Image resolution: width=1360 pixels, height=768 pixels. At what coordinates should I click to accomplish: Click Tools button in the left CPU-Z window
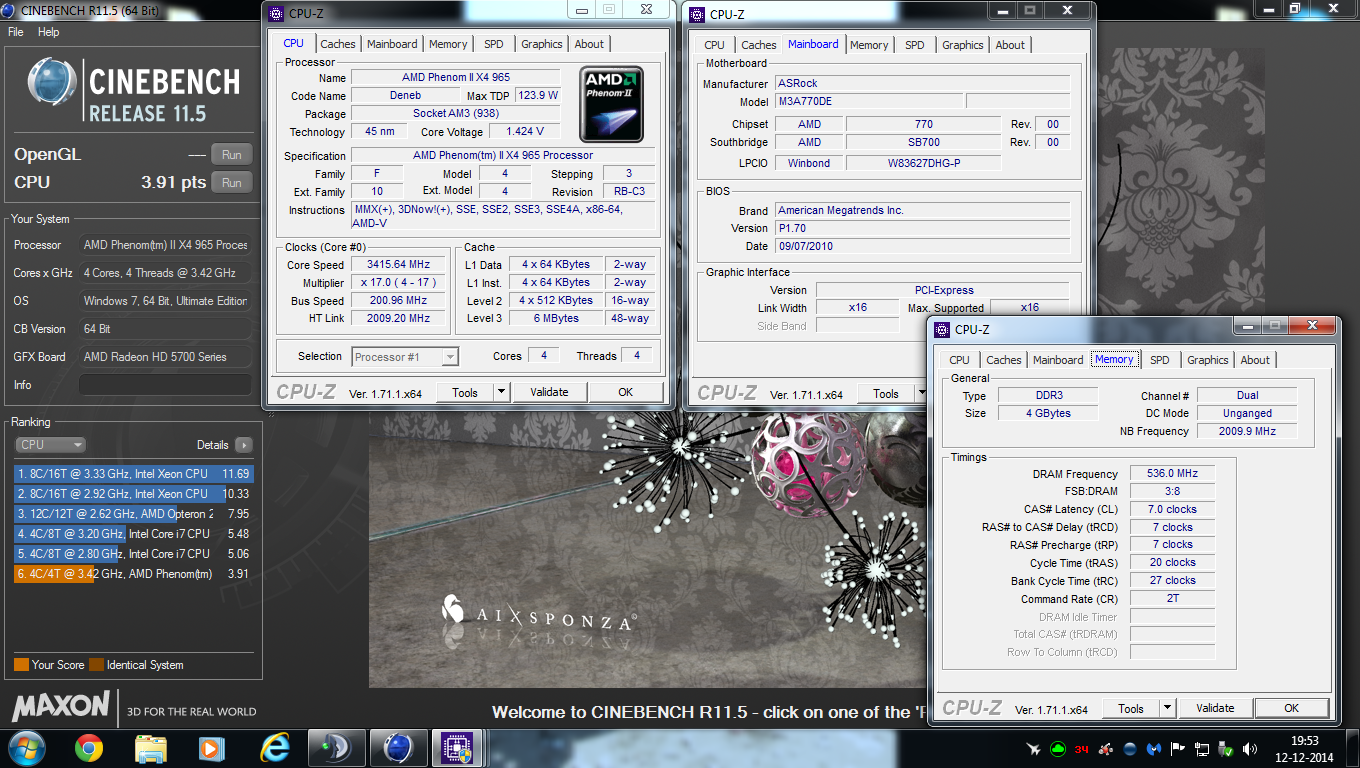[465, 392]
